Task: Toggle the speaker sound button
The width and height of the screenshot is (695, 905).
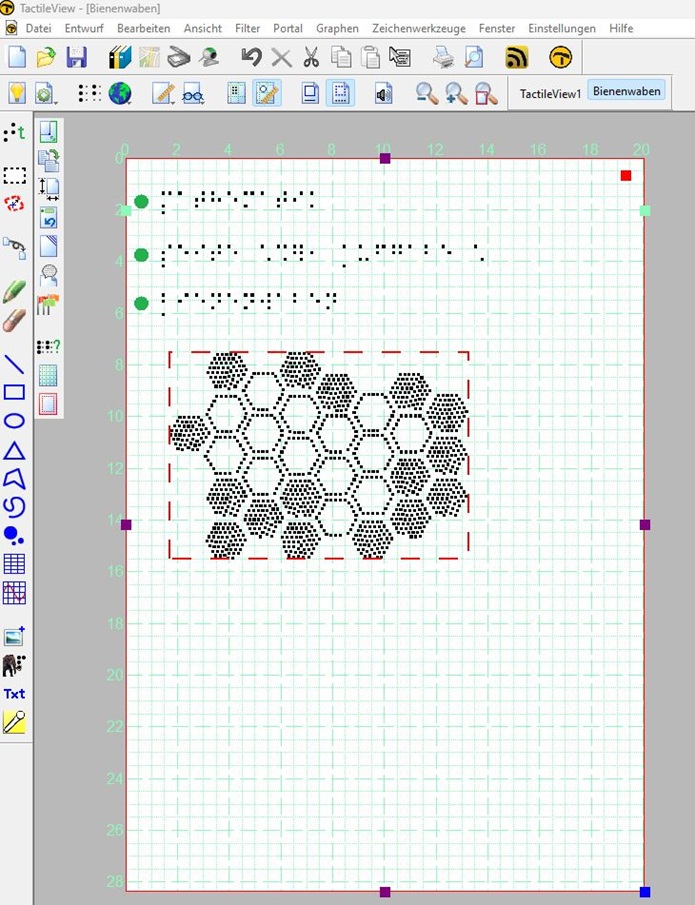Action: [383, 93]
